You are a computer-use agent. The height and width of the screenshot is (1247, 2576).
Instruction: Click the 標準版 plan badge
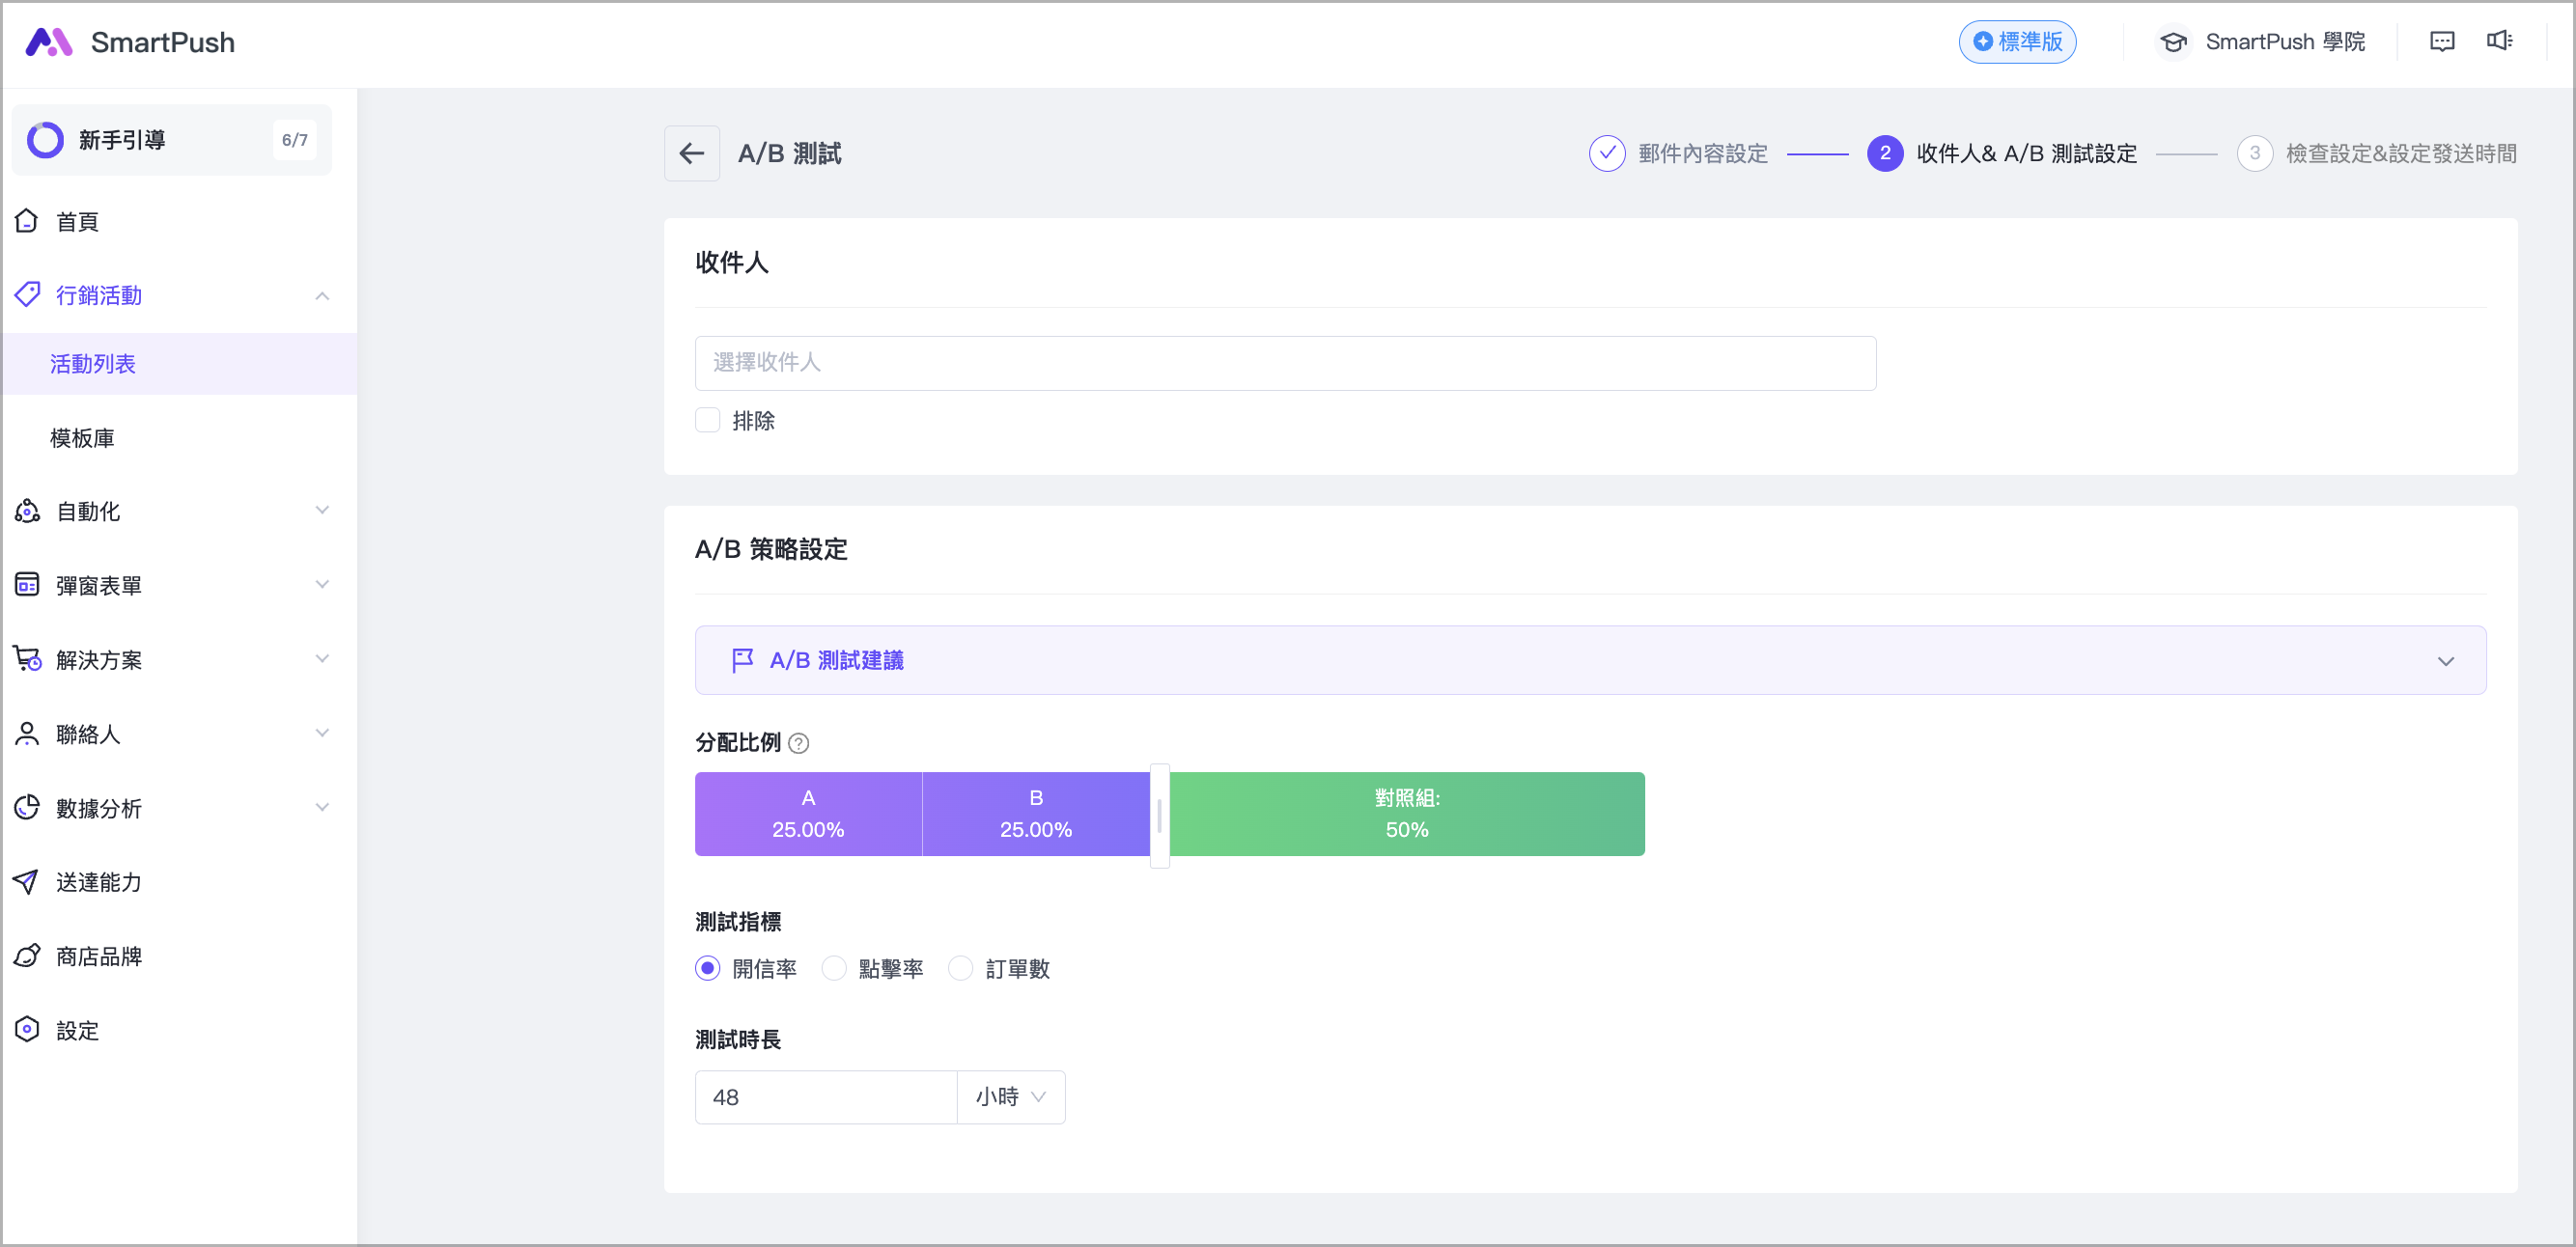[x=2016, y=42]
